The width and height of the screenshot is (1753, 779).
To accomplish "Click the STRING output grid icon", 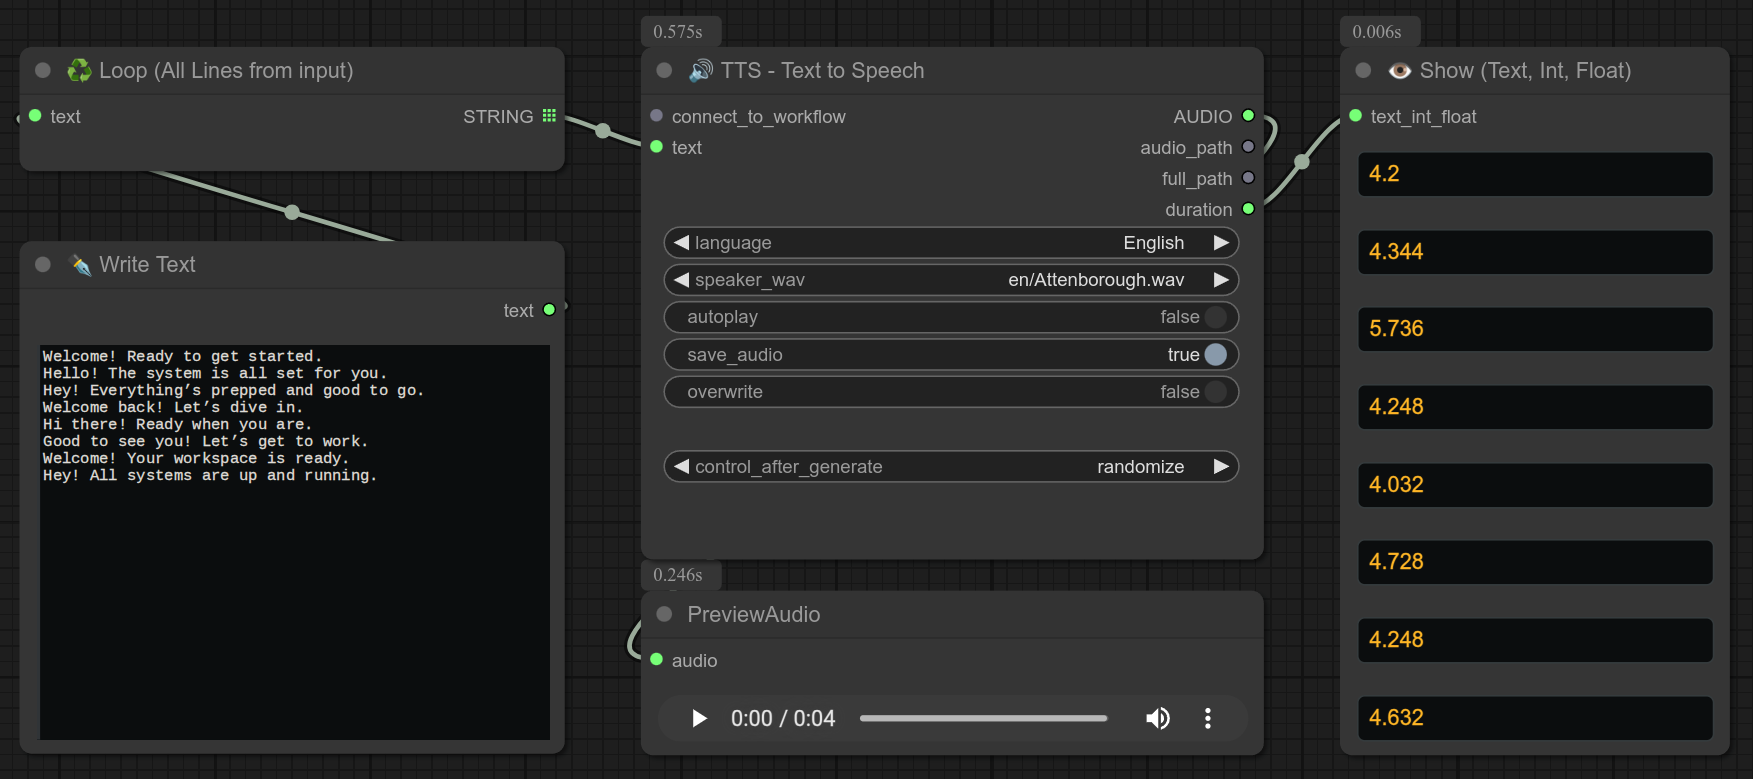I will click(x=549, y=116).
